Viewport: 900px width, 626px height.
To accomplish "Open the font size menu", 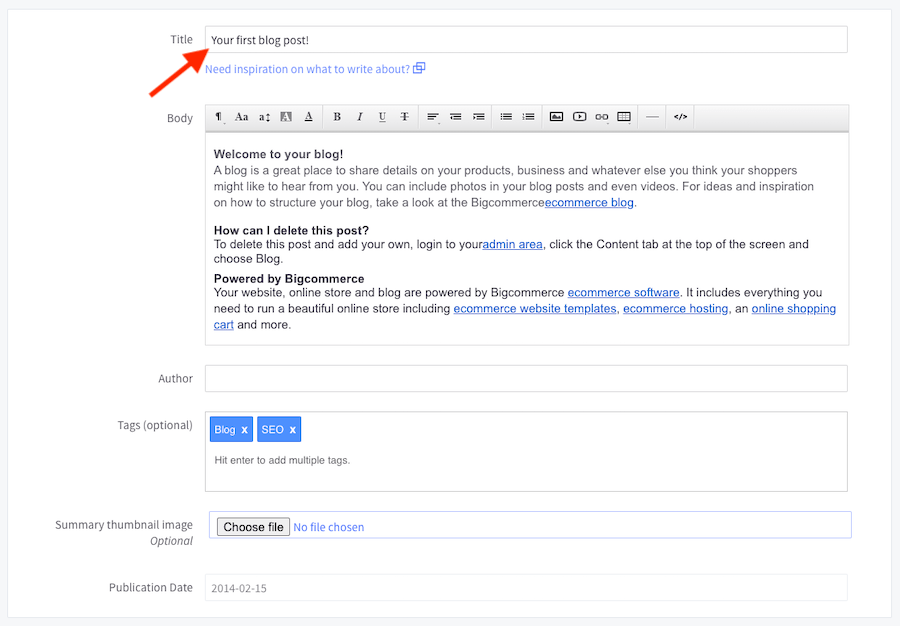I will click(264, 117).
